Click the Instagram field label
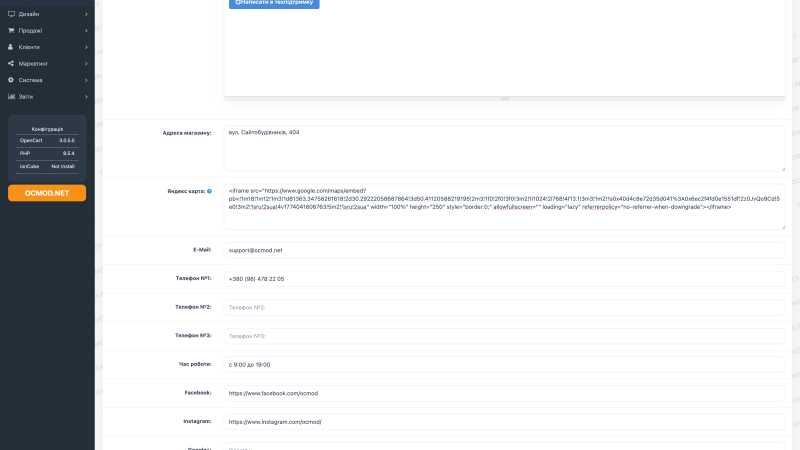The height and width of the screenshot is (450, 800). [197, 421]
